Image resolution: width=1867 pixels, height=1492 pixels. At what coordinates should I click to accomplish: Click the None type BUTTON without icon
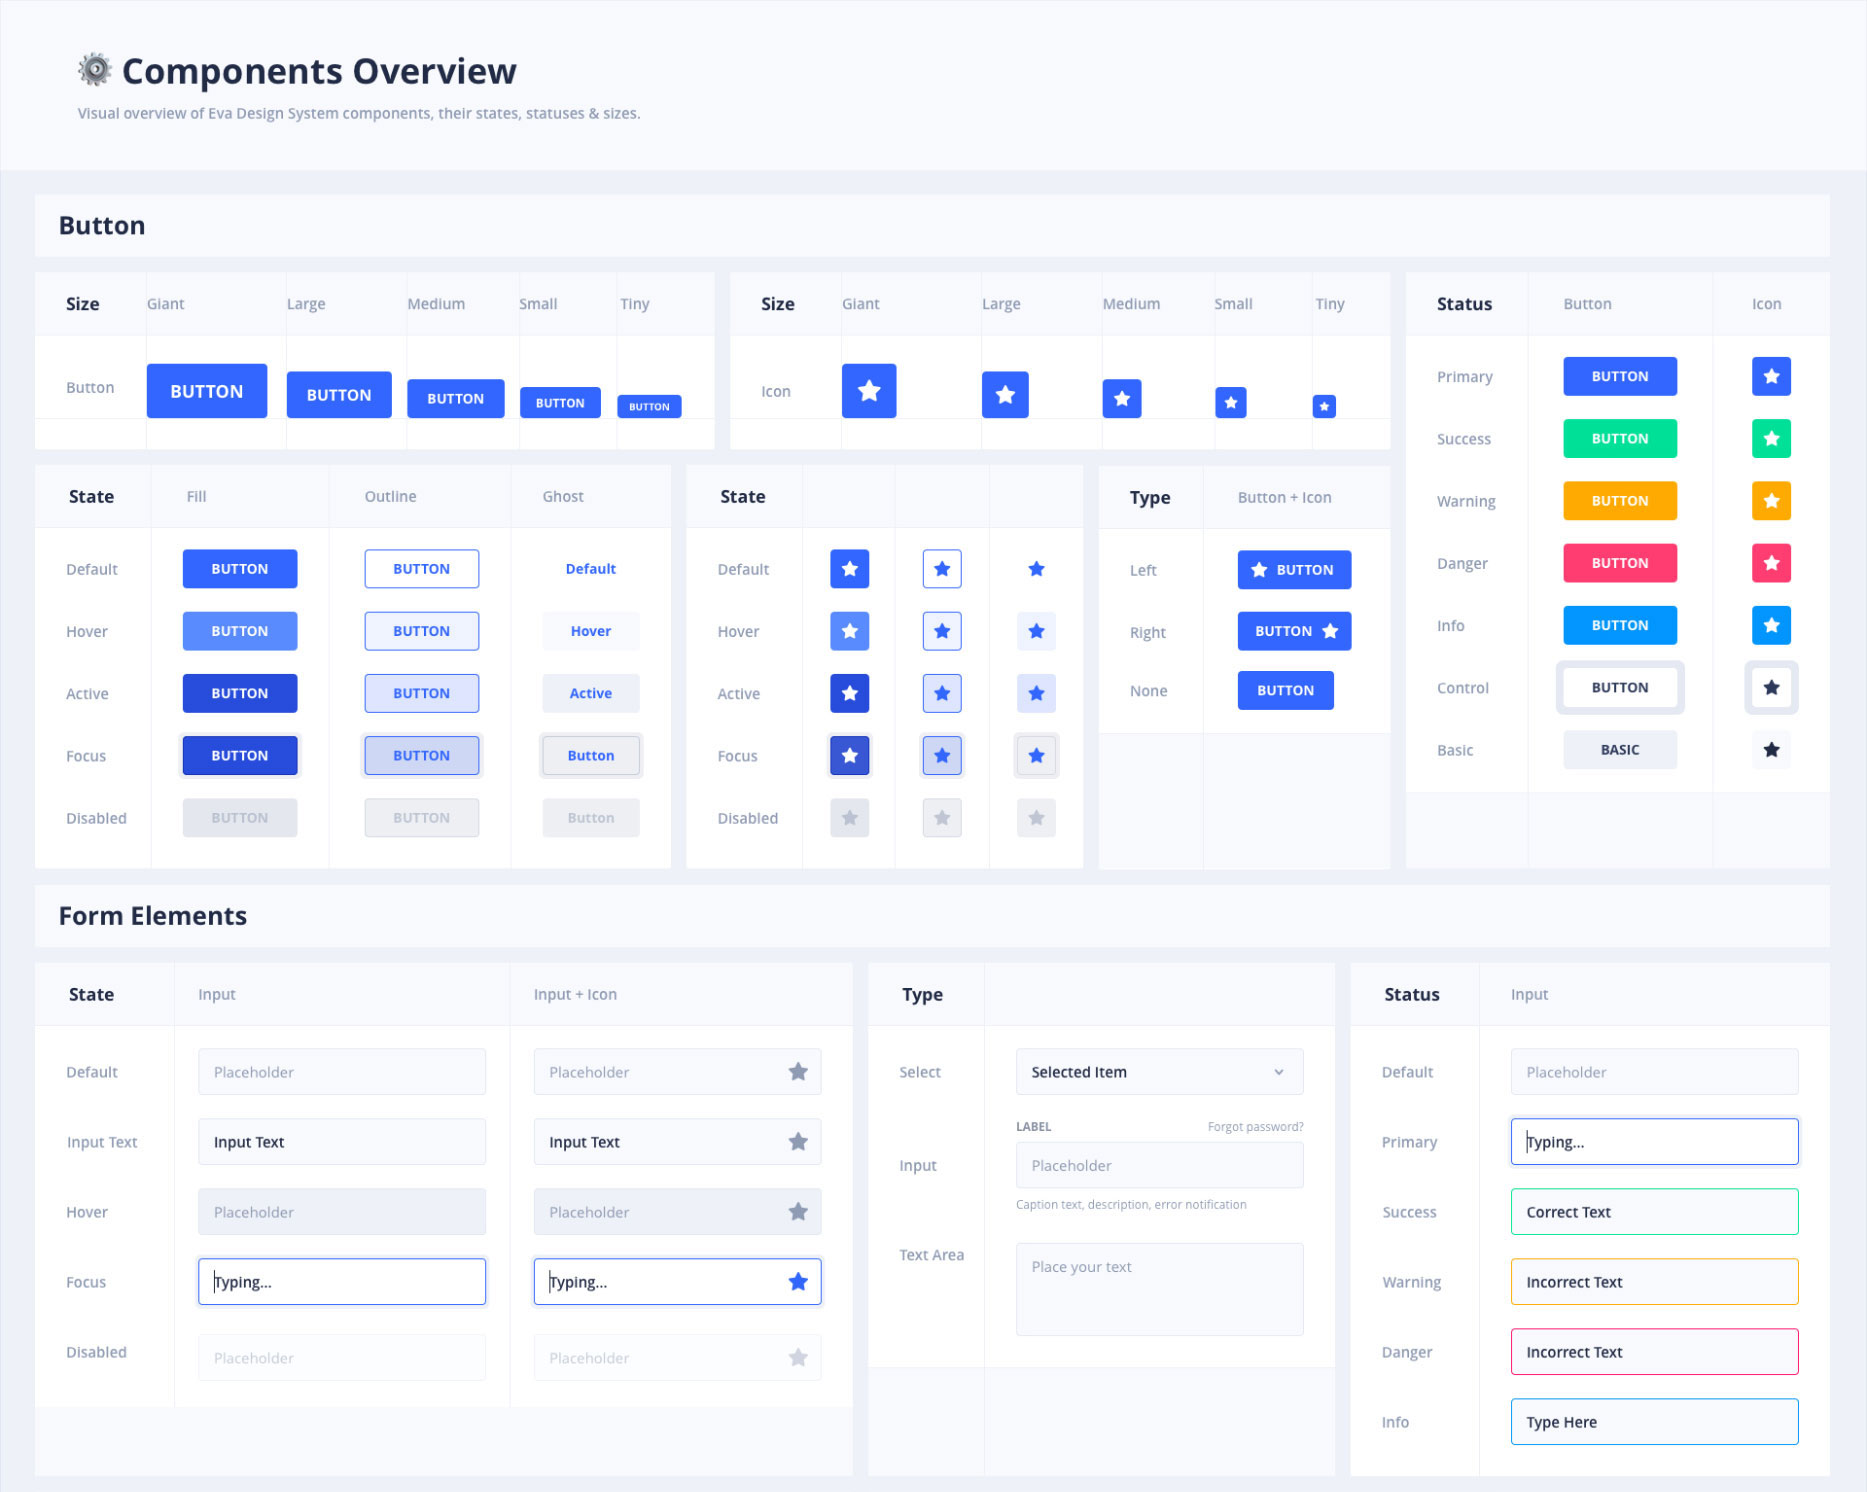point(1285,690)
